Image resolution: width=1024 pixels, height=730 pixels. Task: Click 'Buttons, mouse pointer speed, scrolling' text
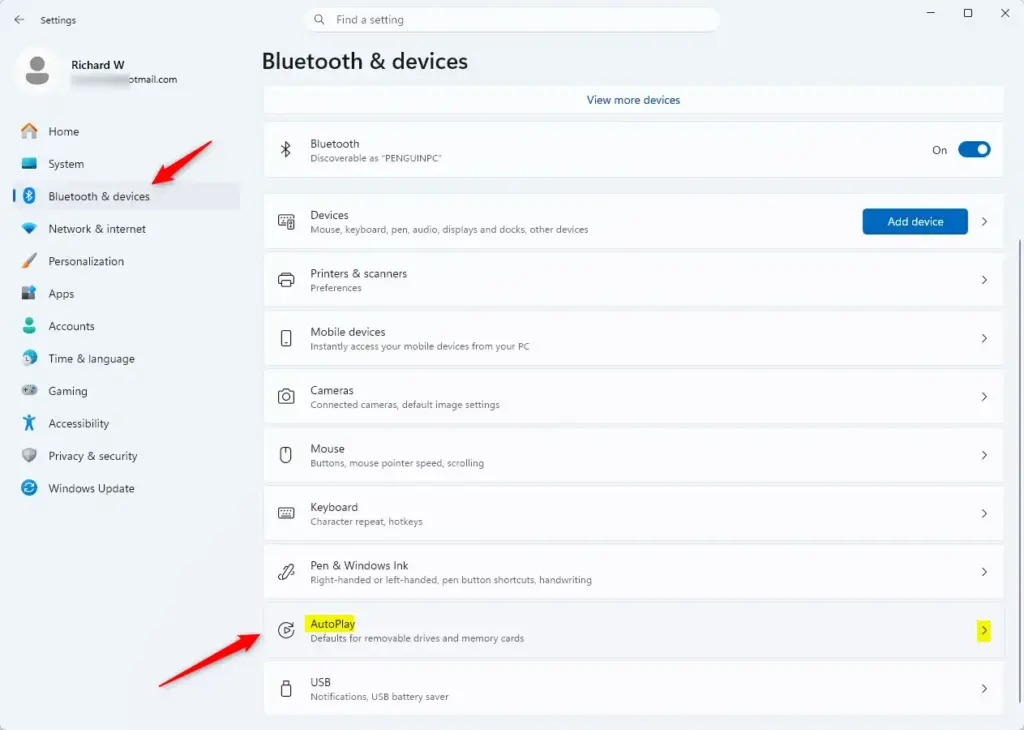397,463
